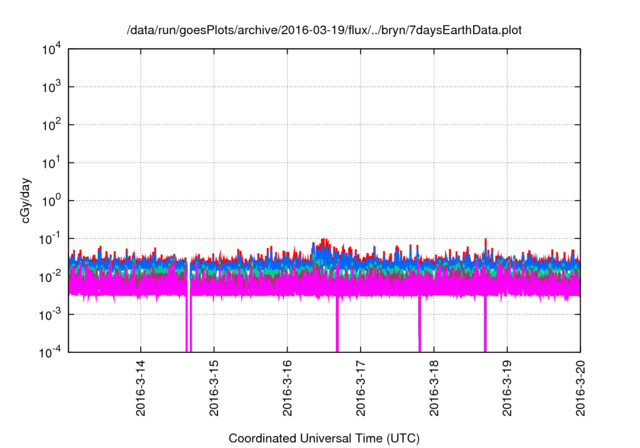Click the magenta dropout before 2016-3-18

[419, 324]
